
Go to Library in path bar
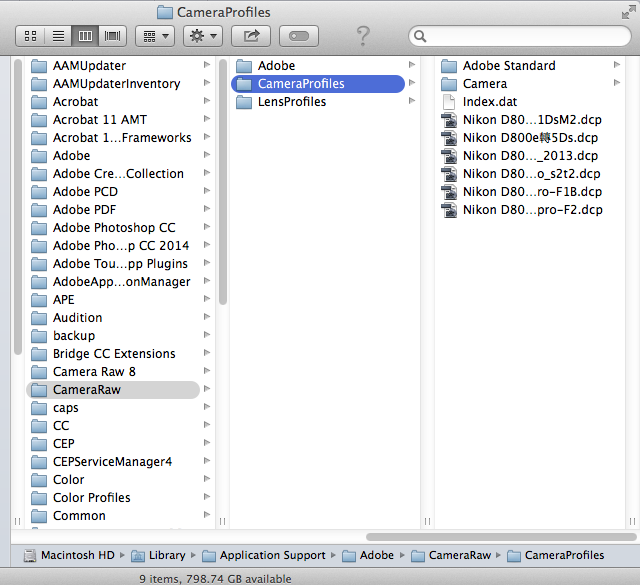(x=158, y=555)
